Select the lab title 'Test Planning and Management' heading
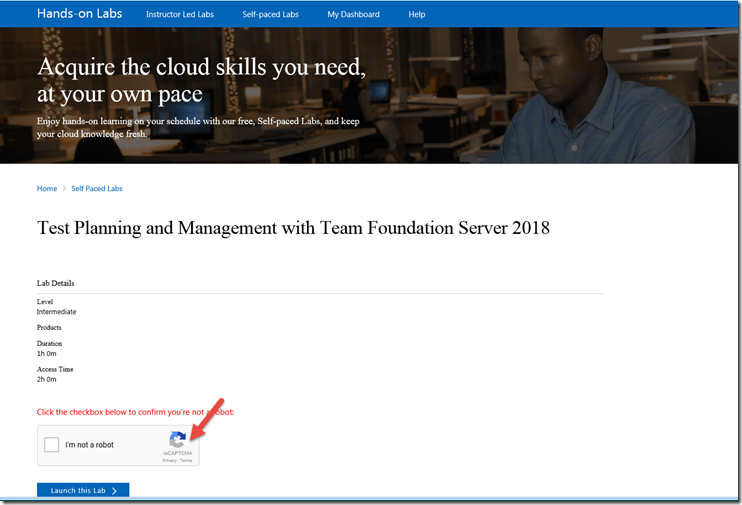Screen dimensions: 742x505 pyautogui.click(x=293, y=228)
